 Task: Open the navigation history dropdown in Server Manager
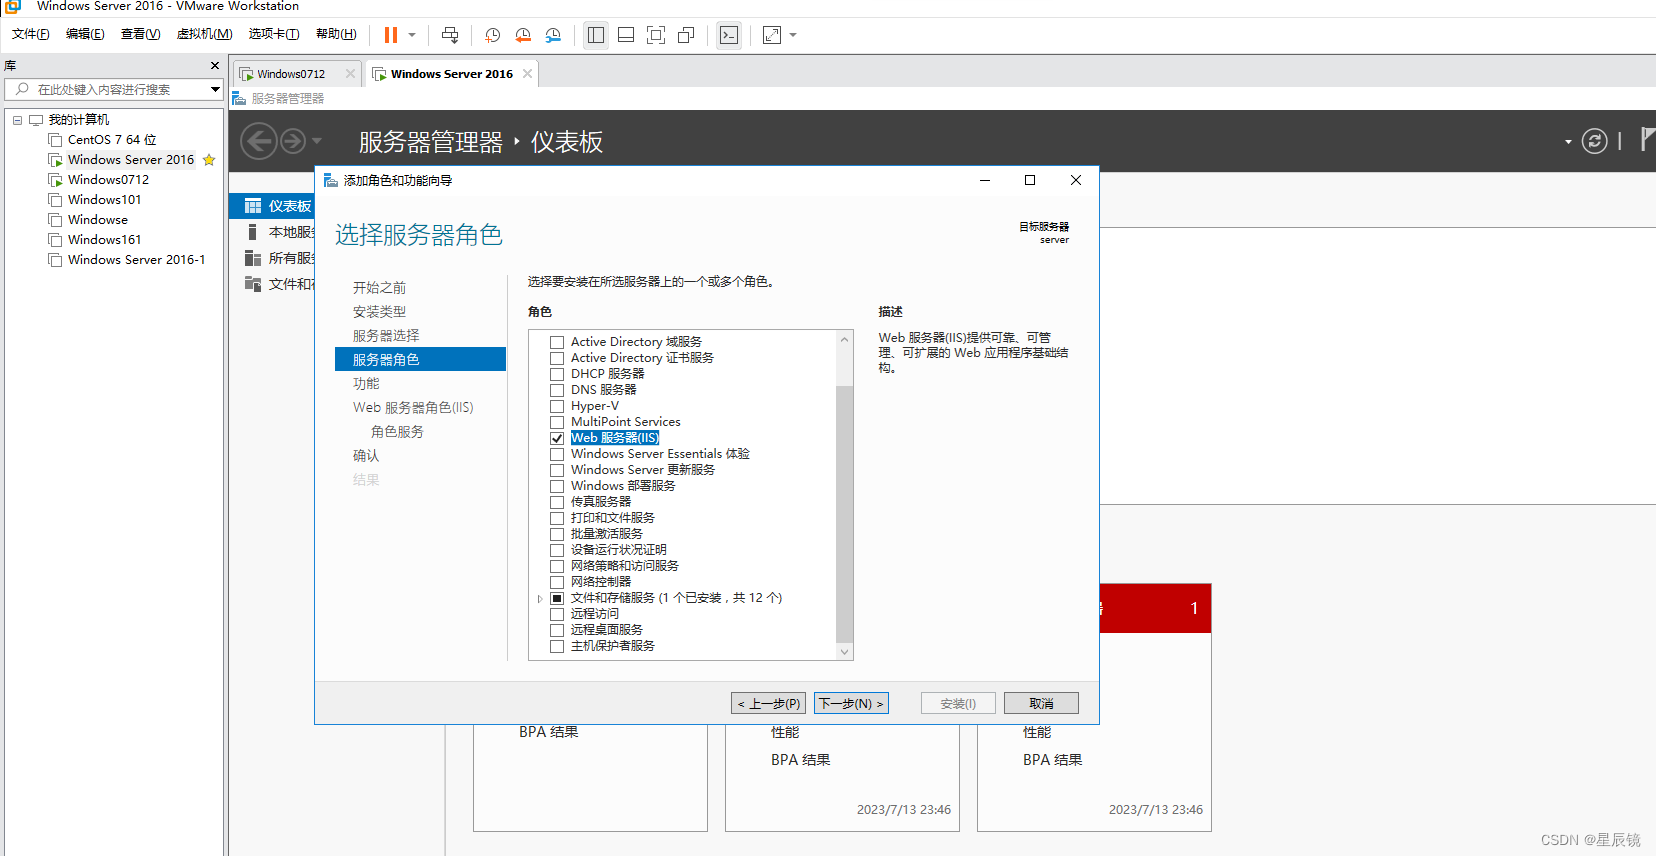coord(317,142)
